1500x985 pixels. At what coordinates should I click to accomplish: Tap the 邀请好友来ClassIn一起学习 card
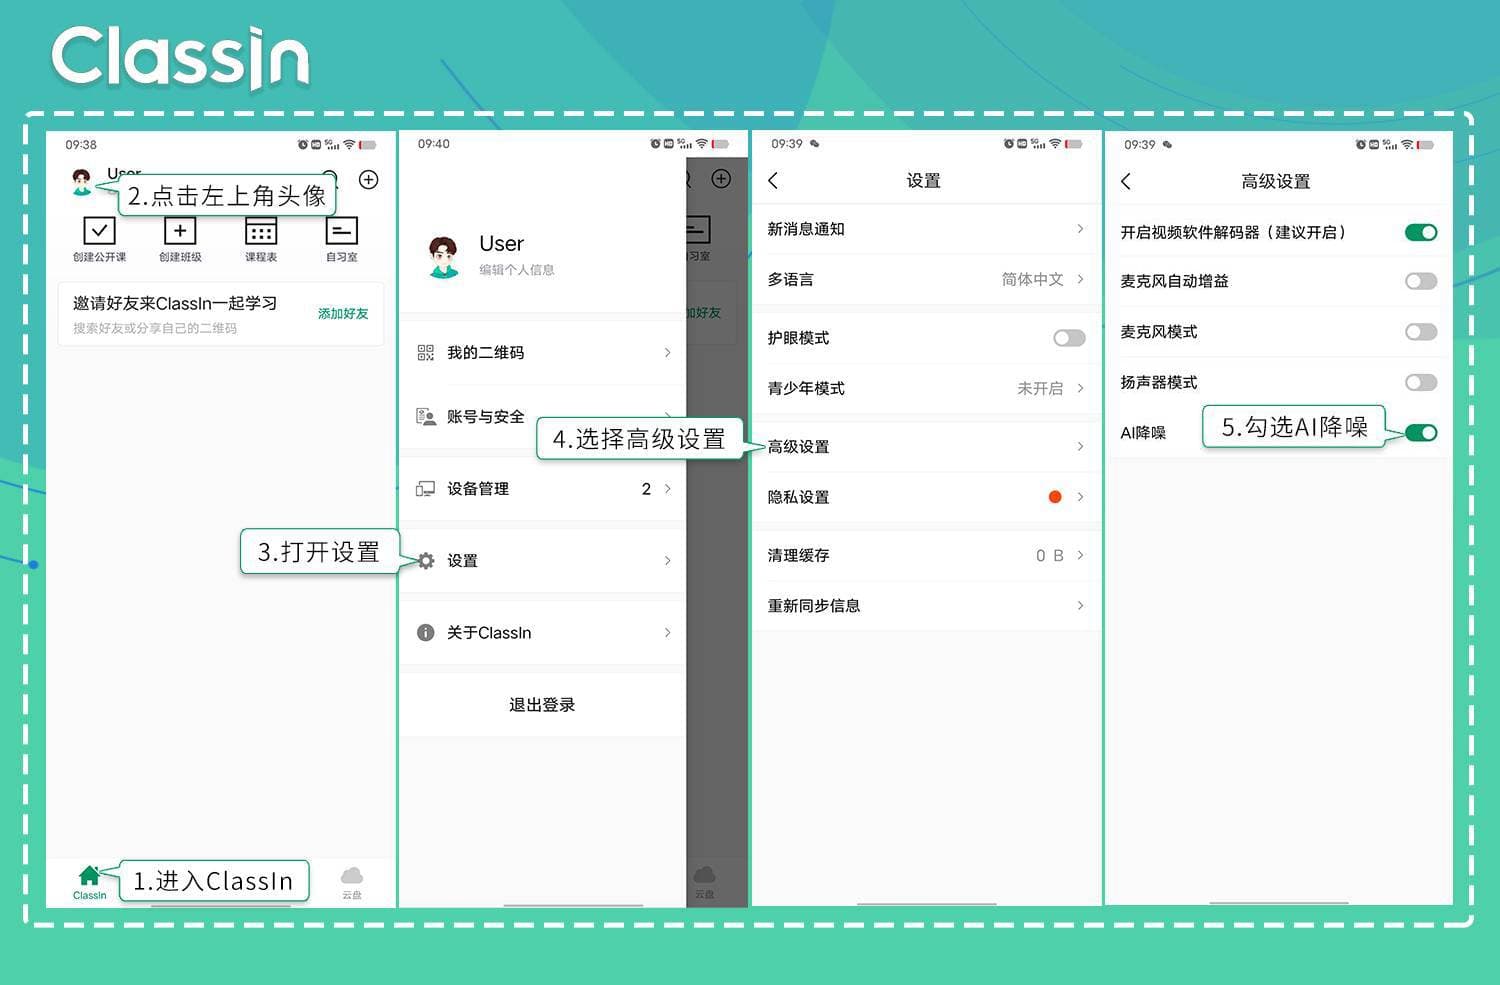tap(221, 314)
